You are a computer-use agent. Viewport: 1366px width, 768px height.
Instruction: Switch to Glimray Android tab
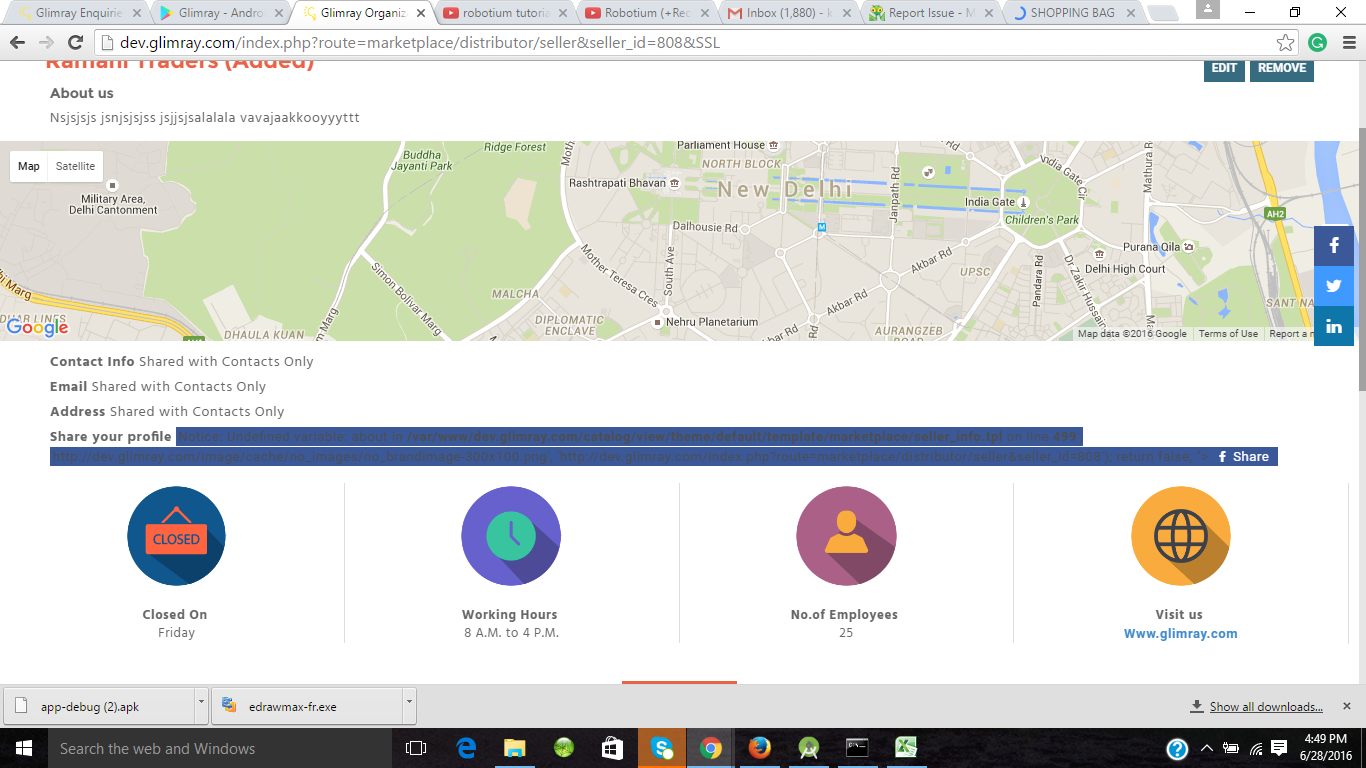(218, 14)
